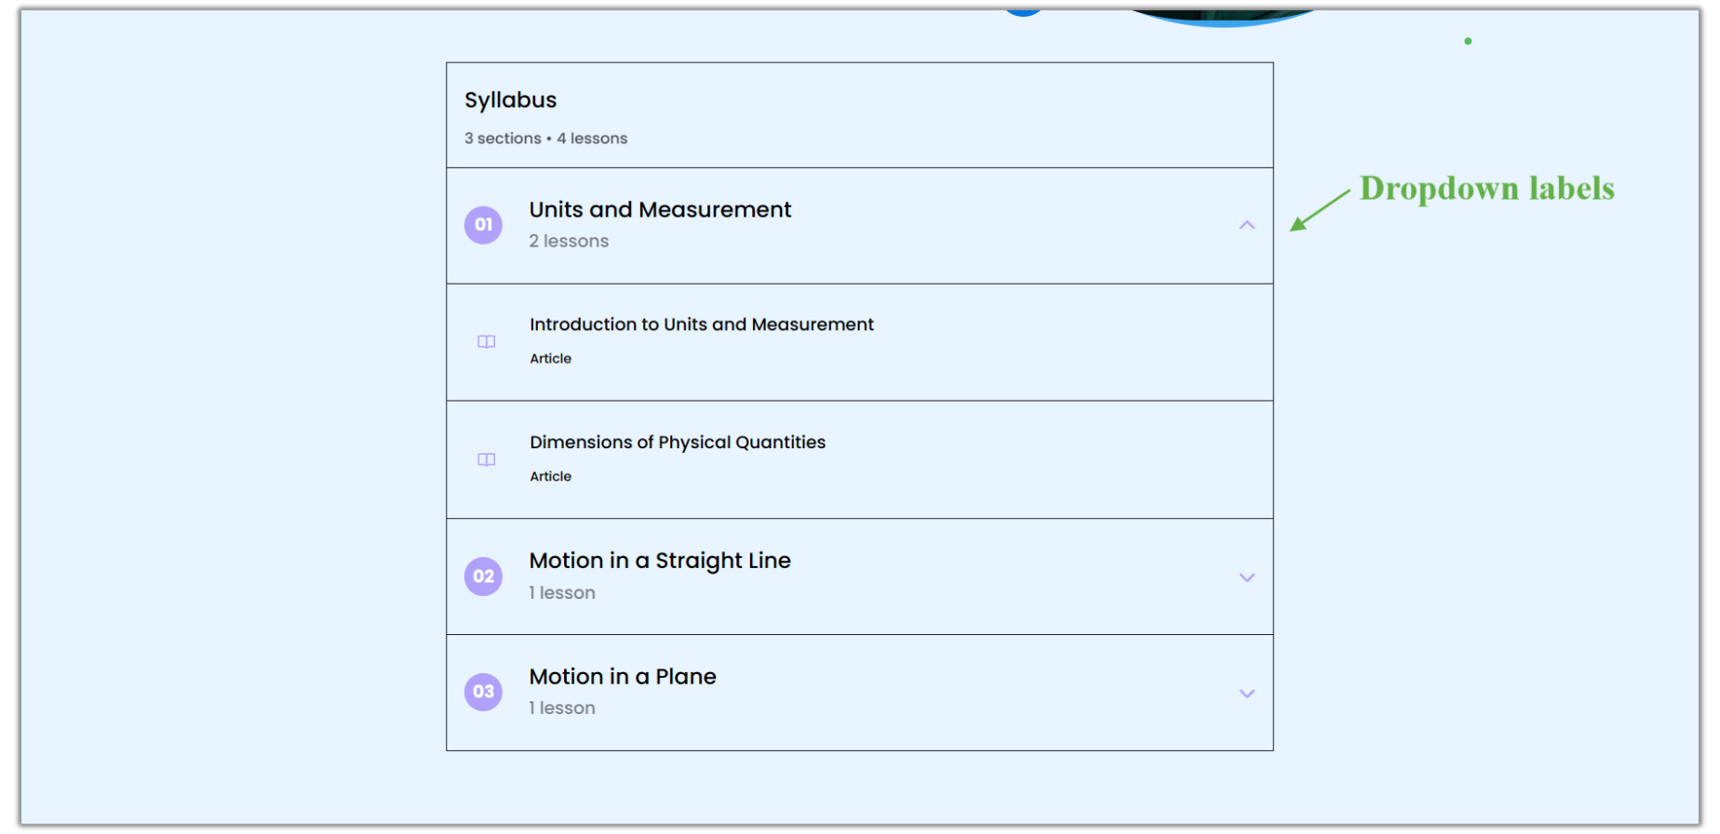Click the Article label under the first lesson
Viewport: 1720px width, 834px height.
coord(550,358)
